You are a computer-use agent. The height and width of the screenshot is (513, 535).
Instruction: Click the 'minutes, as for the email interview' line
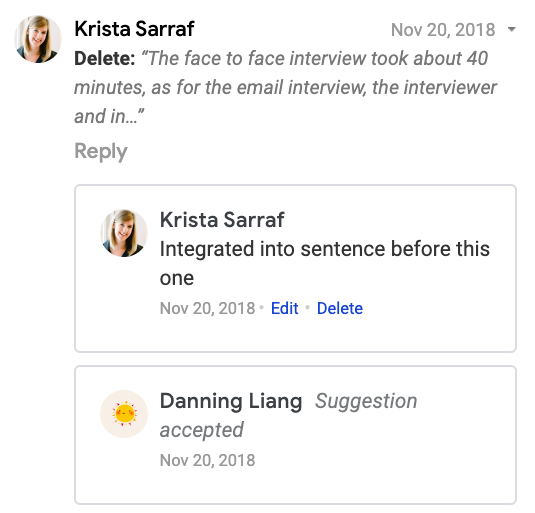pos(285,88)
